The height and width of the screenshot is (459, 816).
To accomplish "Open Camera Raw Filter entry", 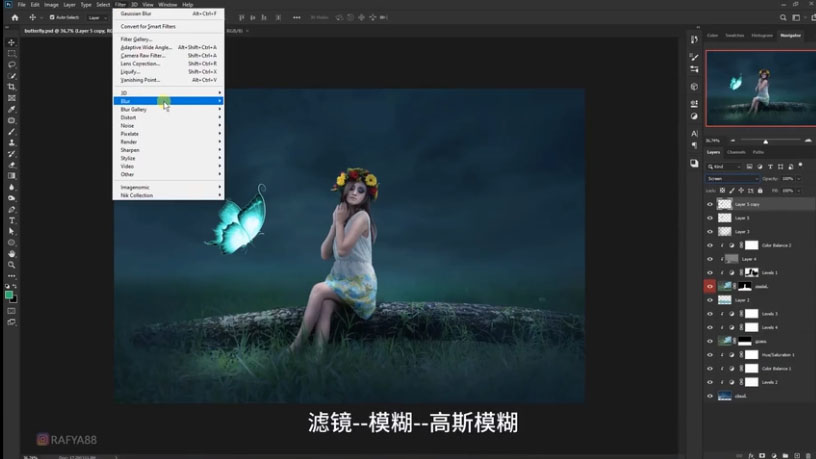I will click(x=169, y=55).
